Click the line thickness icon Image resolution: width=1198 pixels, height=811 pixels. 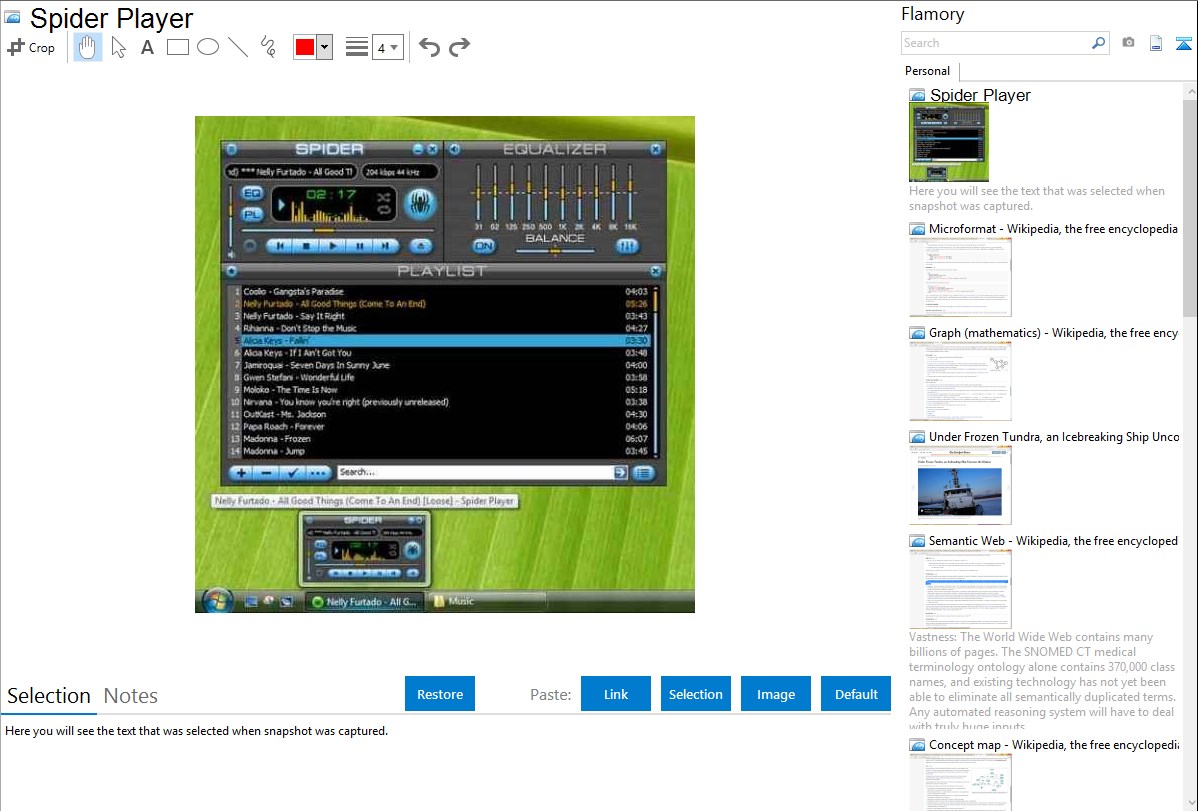[x=357, y=47]
